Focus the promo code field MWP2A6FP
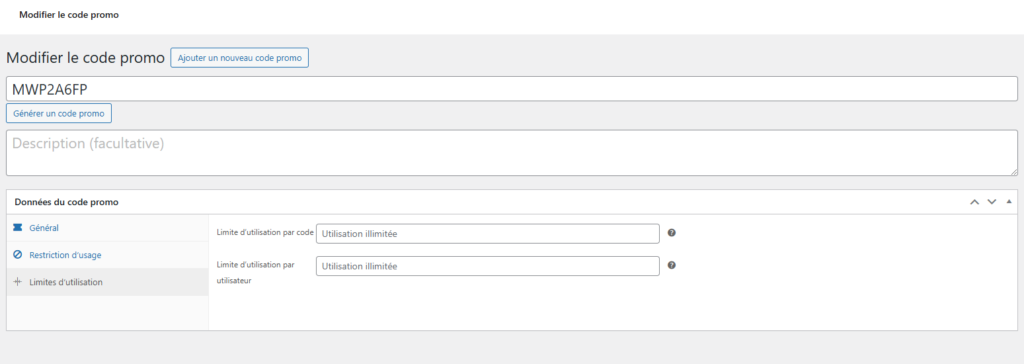The width and height of the screenshot is (1024, 364). click(511, 89)
